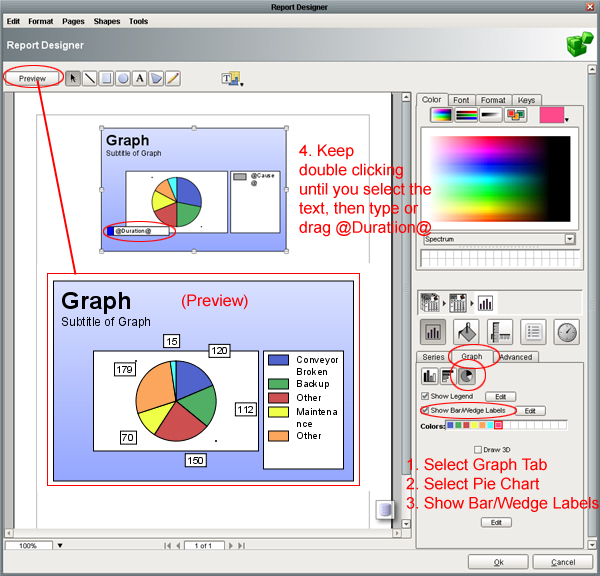
Task: Click the Cancel button
Action: point(563,562)
